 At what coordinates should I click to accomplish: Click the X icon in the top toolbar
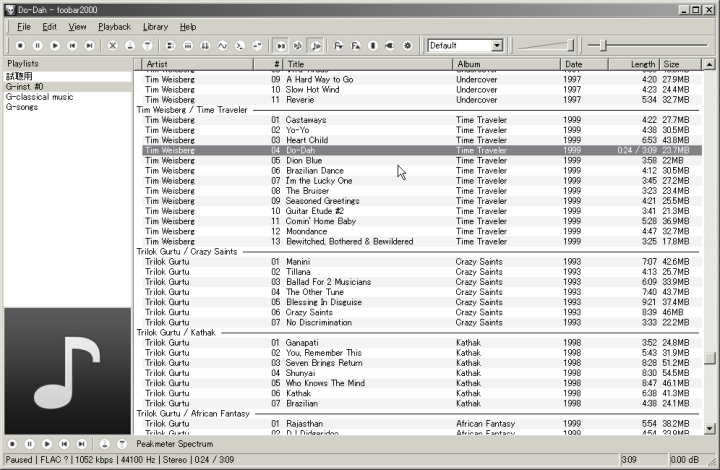pyautogui.click(x=113, y=45)
